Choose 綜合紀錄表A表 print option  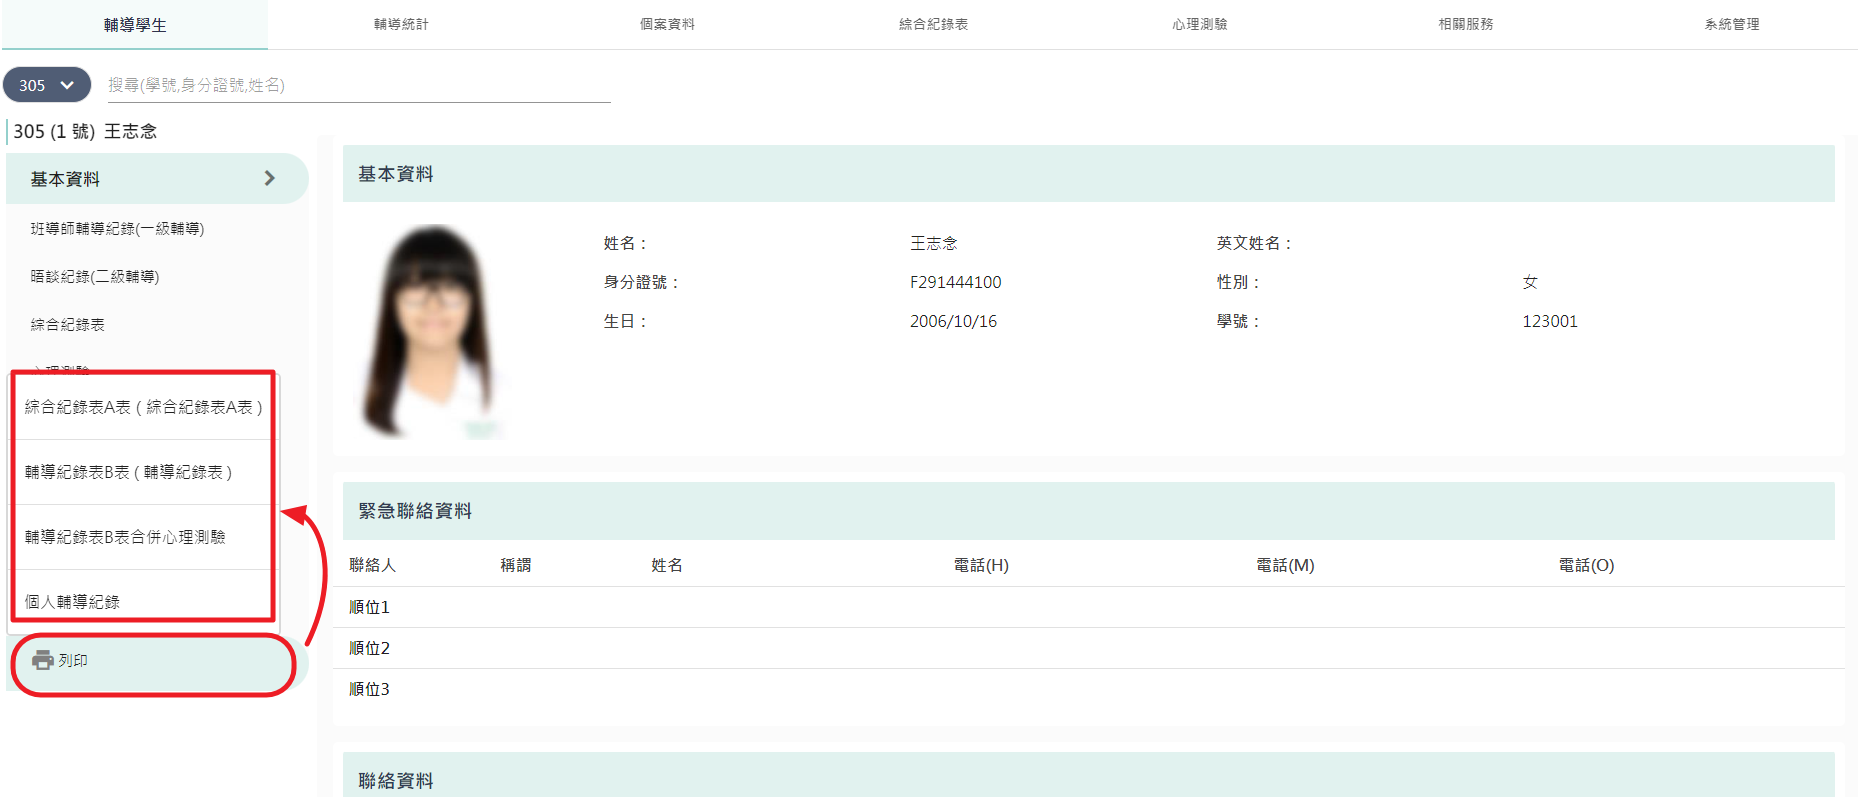pos(143,407)
